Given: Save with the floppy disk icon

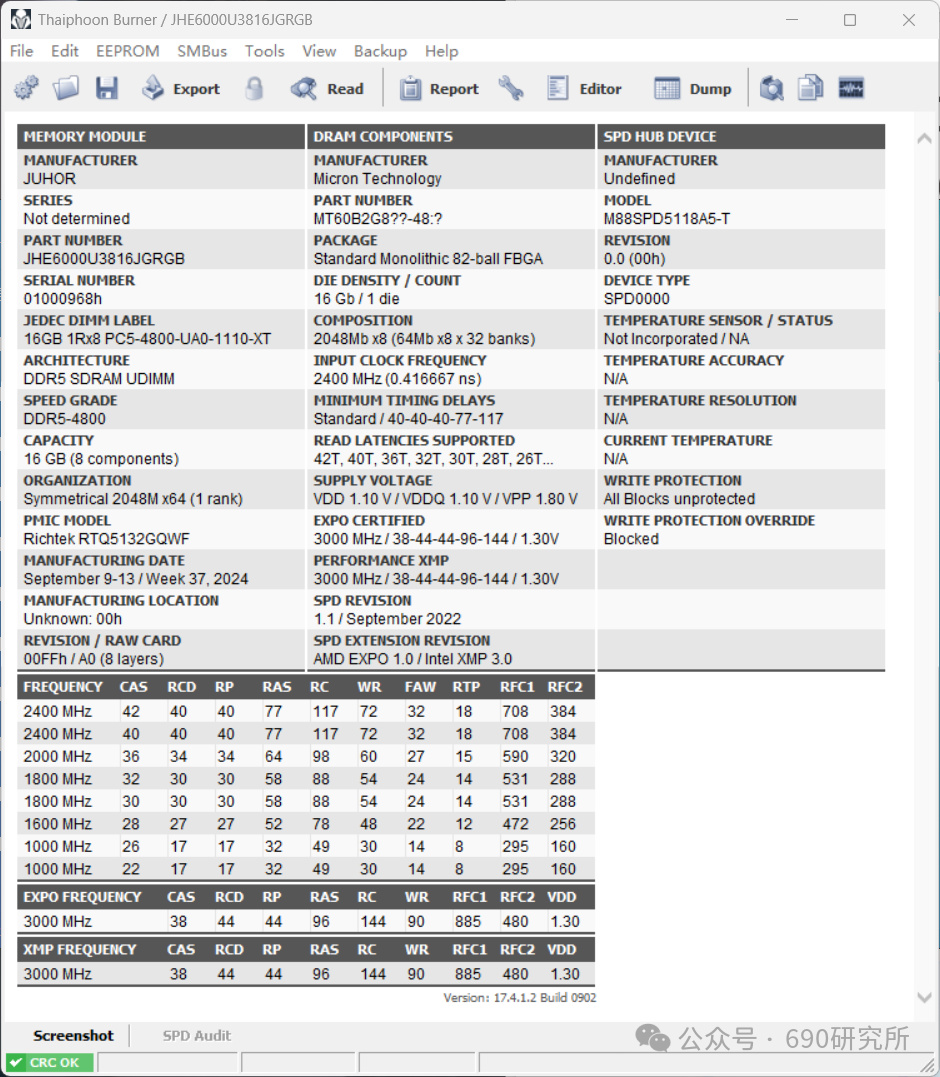Looking at the screenshot, I should click(x=106, y=89).
